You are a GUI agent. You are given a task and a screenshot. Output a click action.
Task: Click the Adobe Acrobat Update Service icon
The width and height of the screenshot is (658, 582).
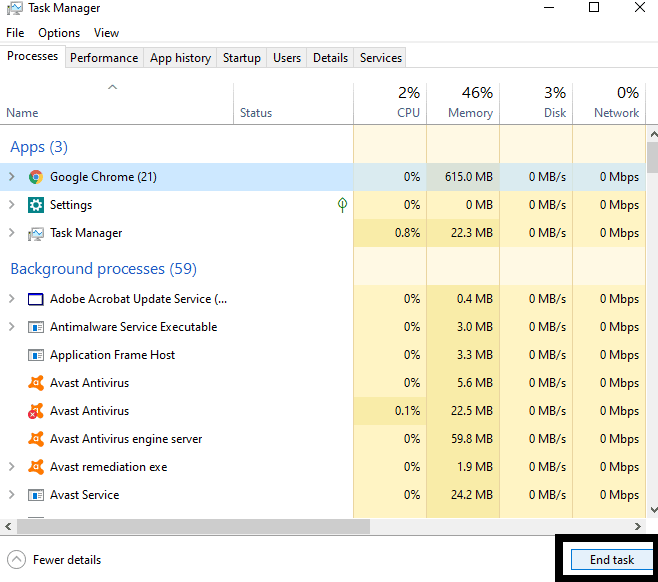[36, 299]
